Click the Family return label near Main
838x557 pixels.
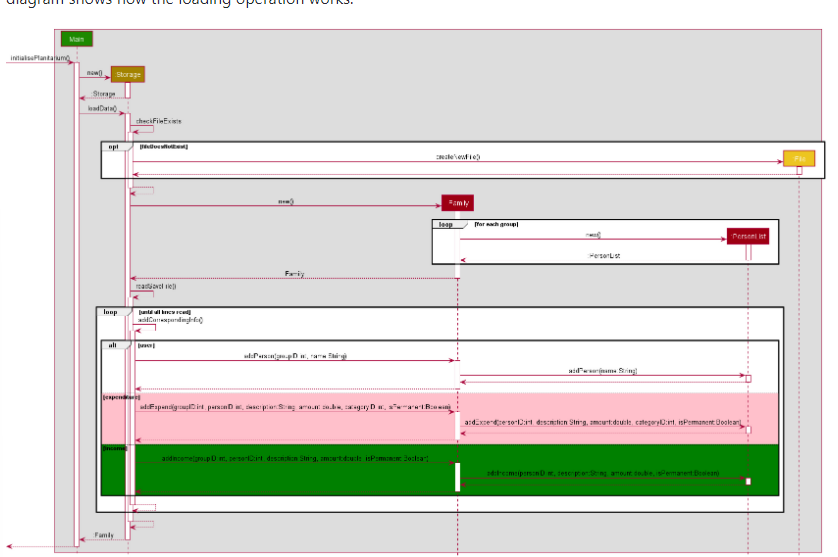click(104, 535)
